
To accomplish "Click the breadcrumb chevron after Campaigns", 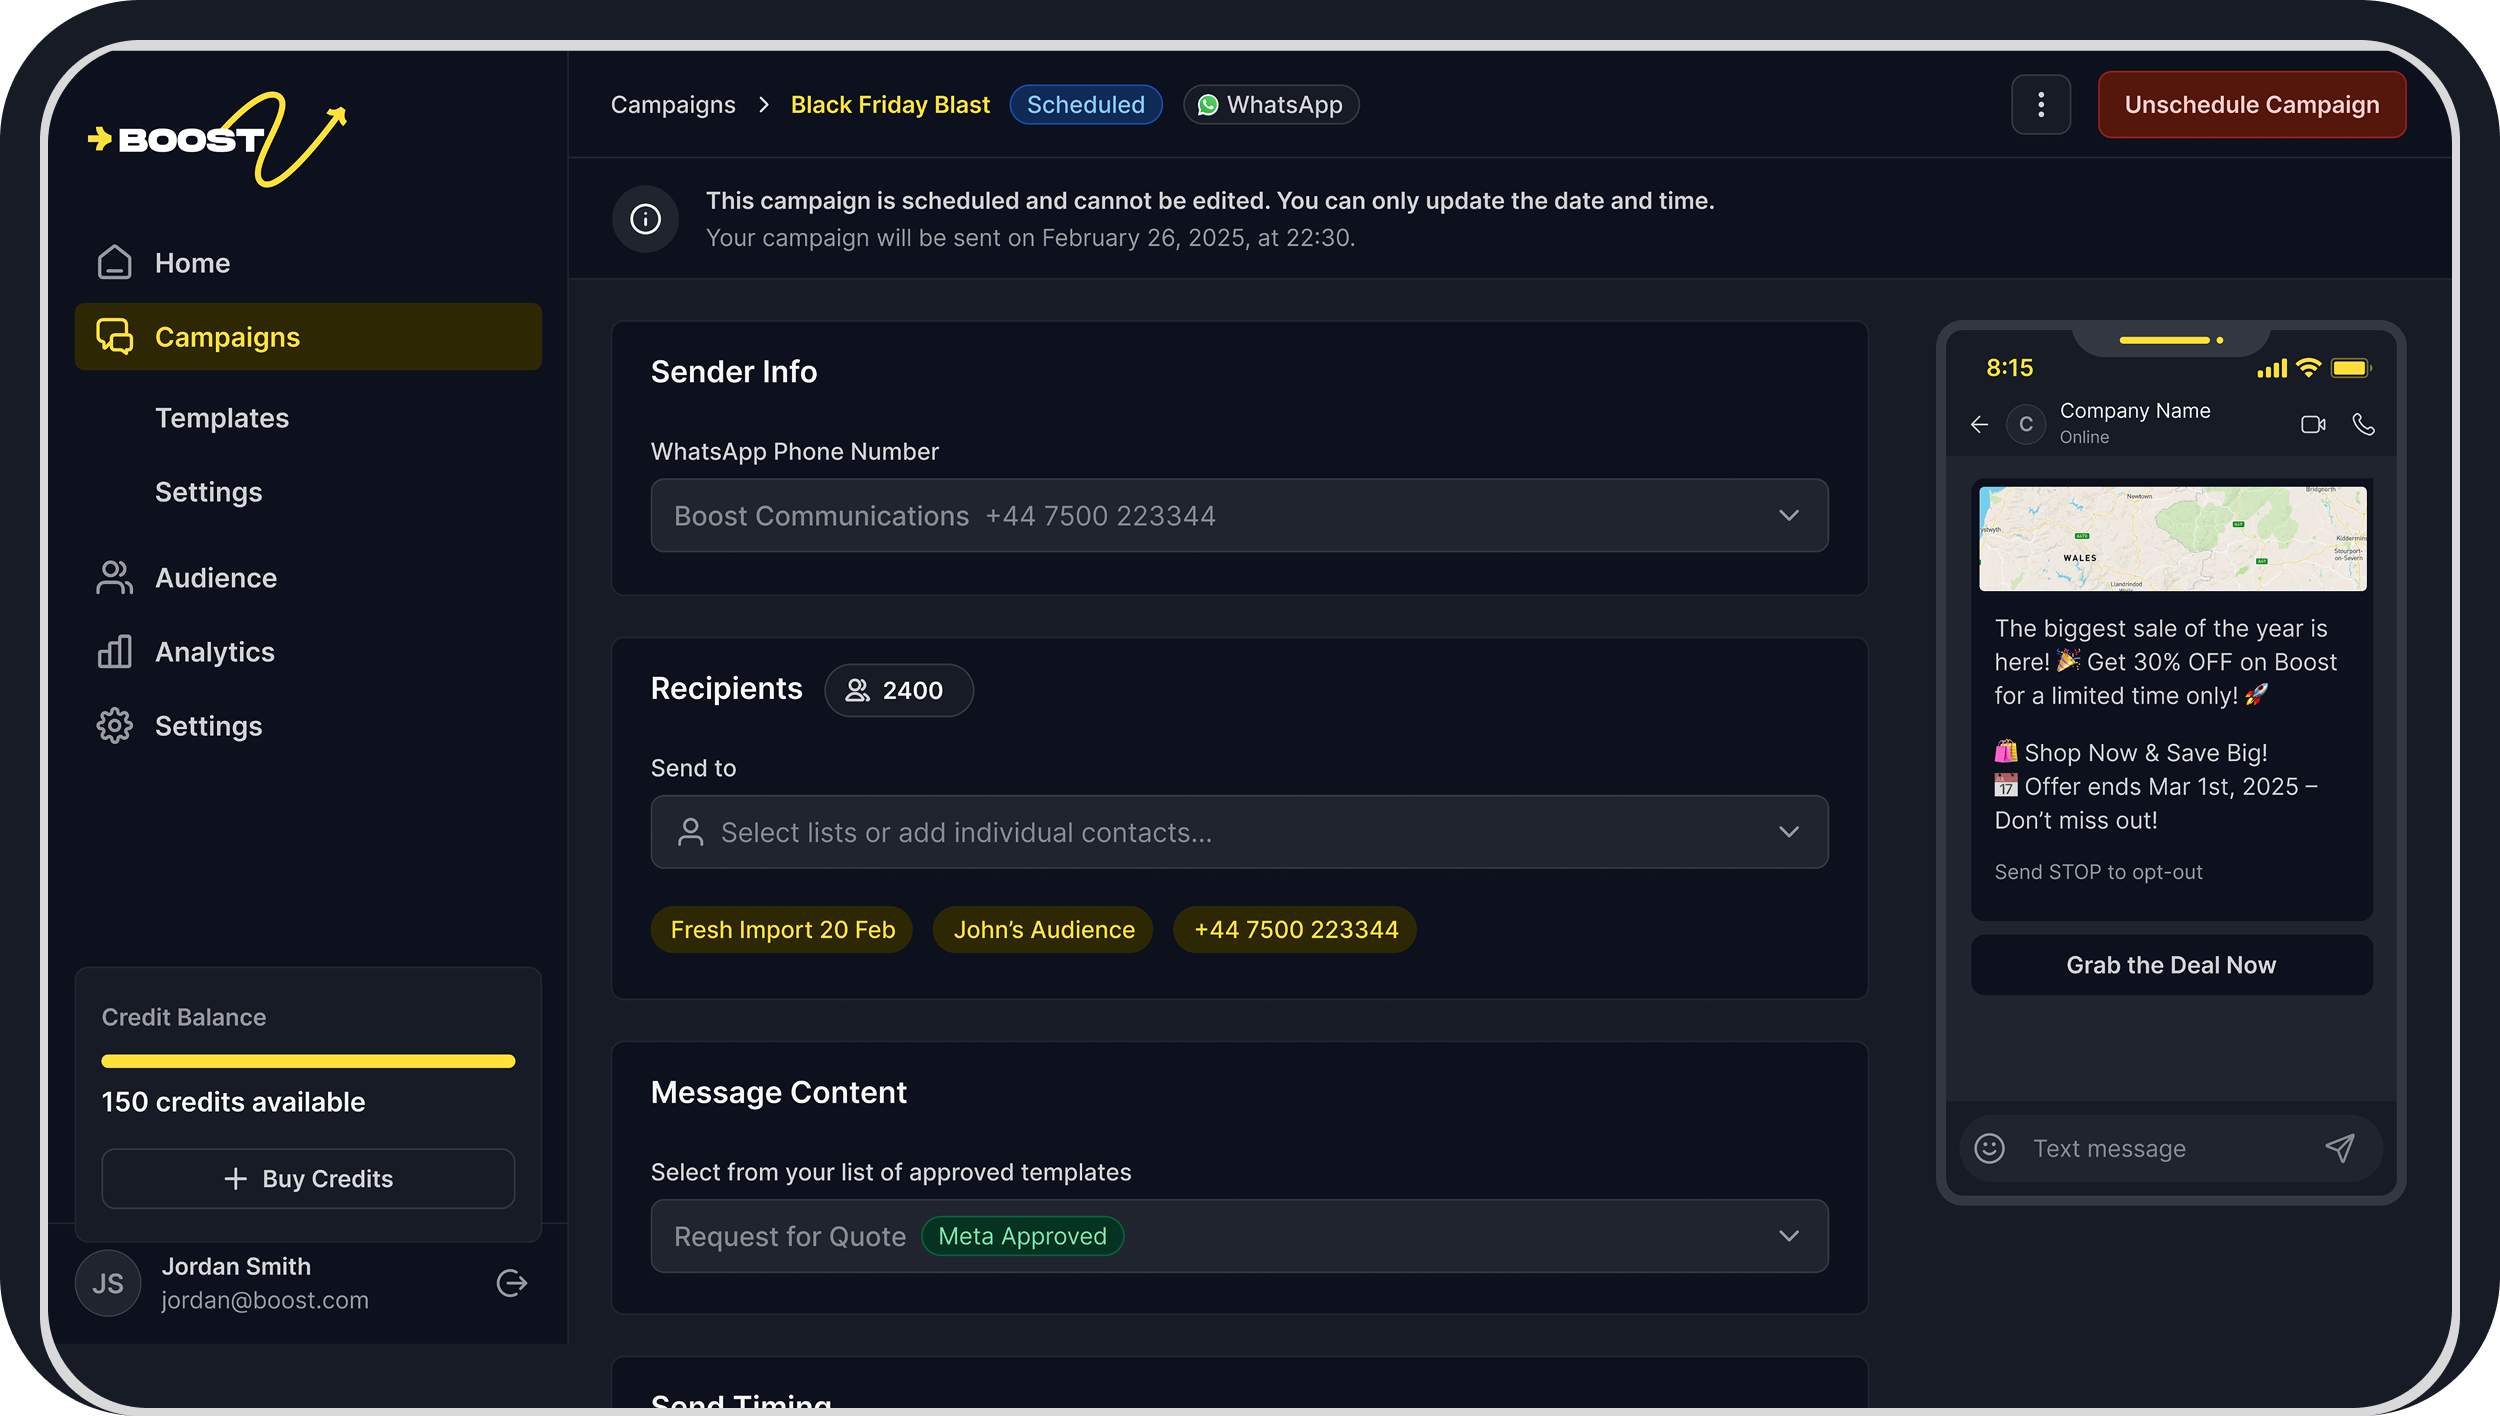I will [764, 105].
